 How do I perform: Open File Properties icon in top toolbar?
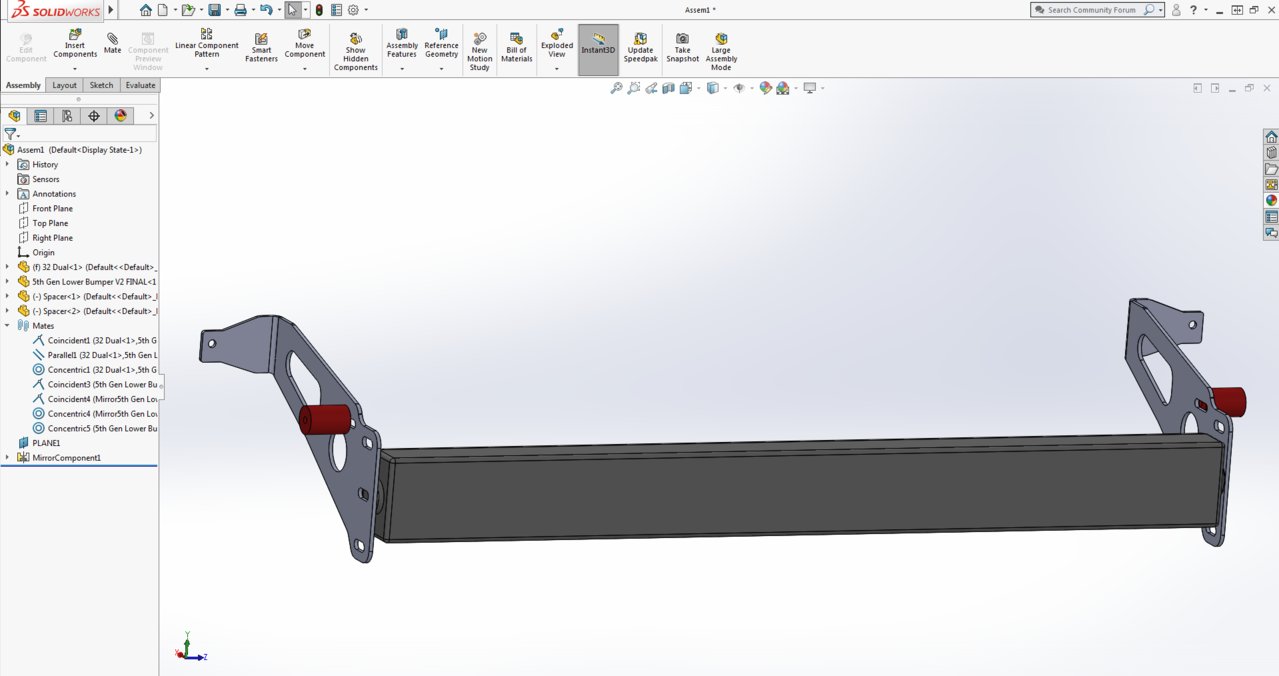(336, 10)
